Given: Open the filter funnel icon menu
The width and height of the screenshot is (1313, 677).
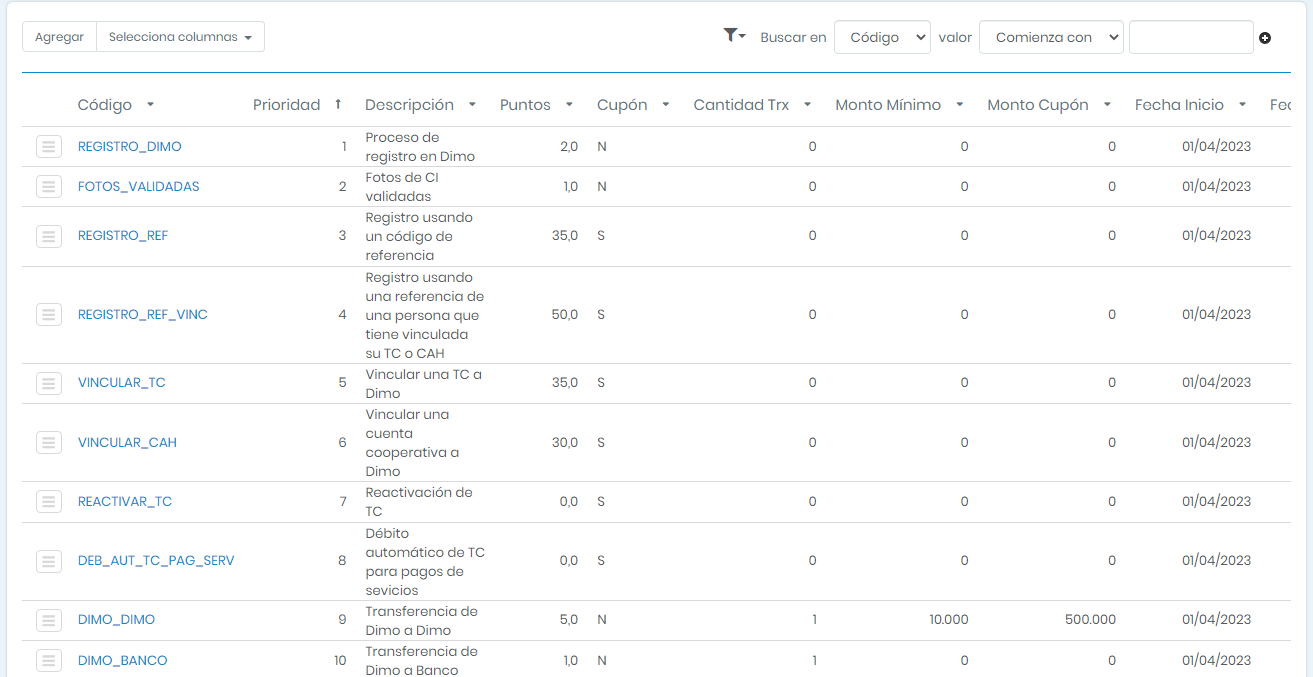Looking at the screenshot, I should 734,36.
